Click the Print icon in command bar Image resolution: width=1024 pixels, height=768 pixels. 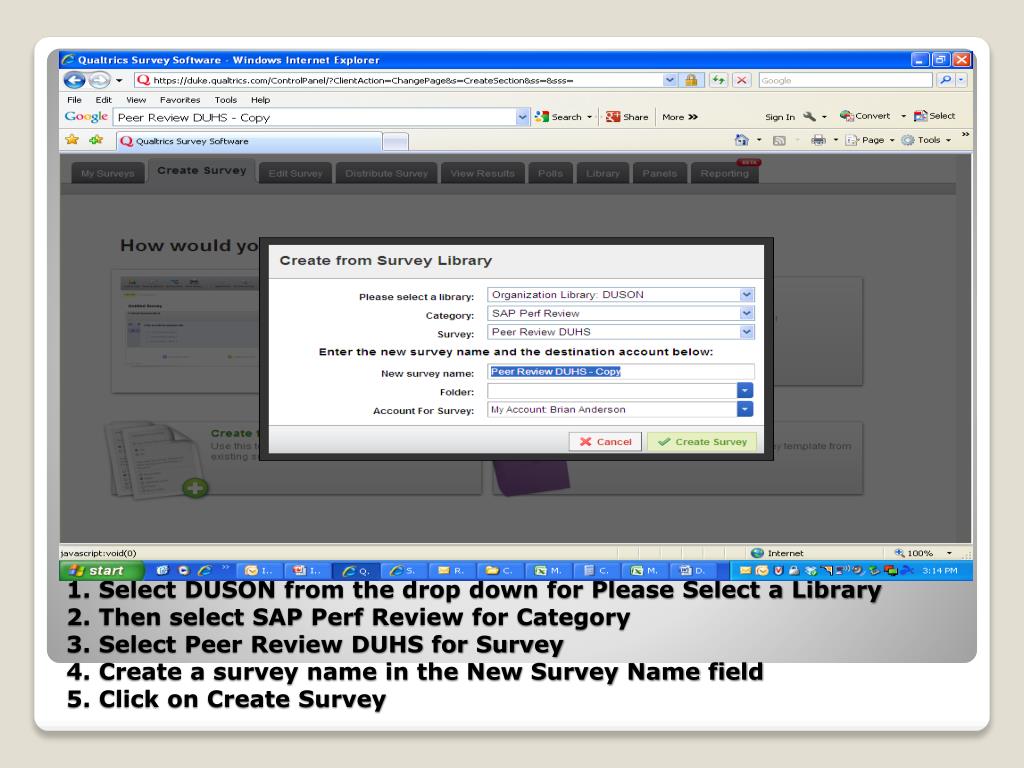(x=818, y=140)
